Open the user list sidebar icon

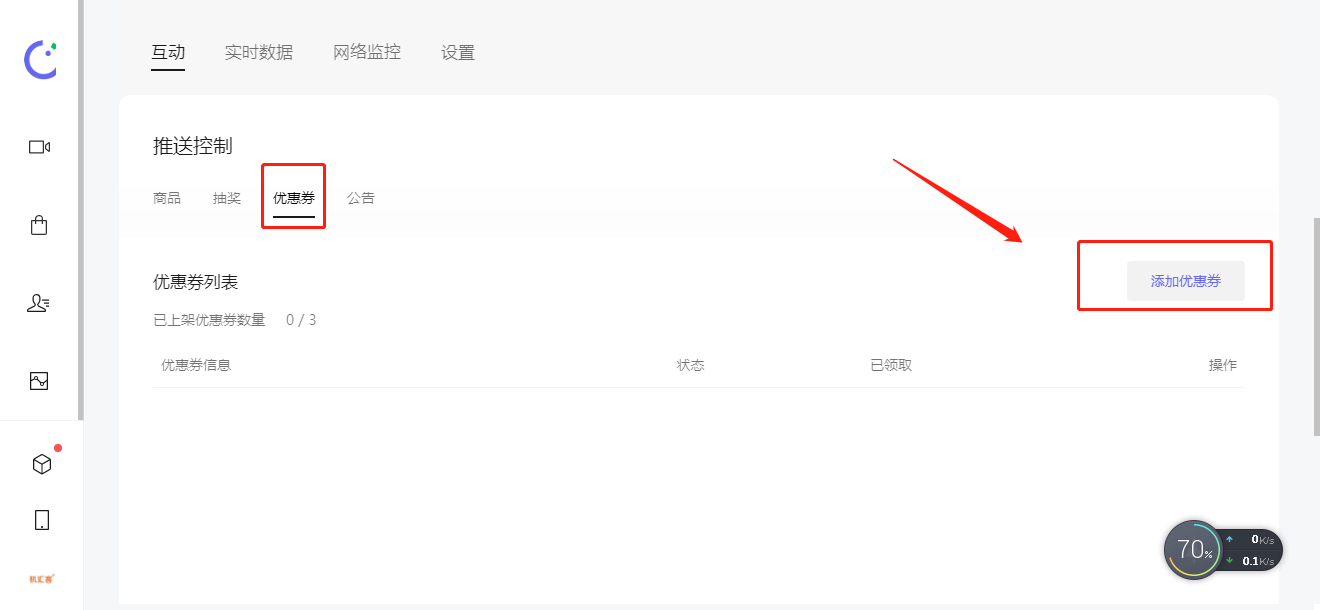coord(39,303)
